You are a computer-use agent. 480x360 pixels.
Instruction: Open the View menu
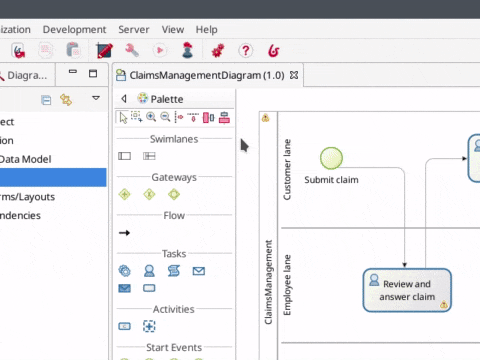point(173,29)
